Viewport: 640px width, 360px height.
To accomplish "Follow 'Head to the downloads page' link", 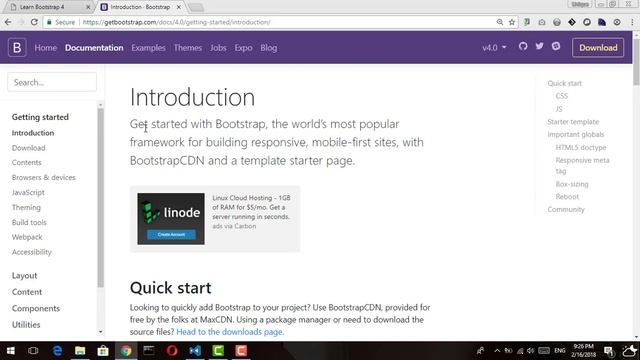I will coord(230,332).
